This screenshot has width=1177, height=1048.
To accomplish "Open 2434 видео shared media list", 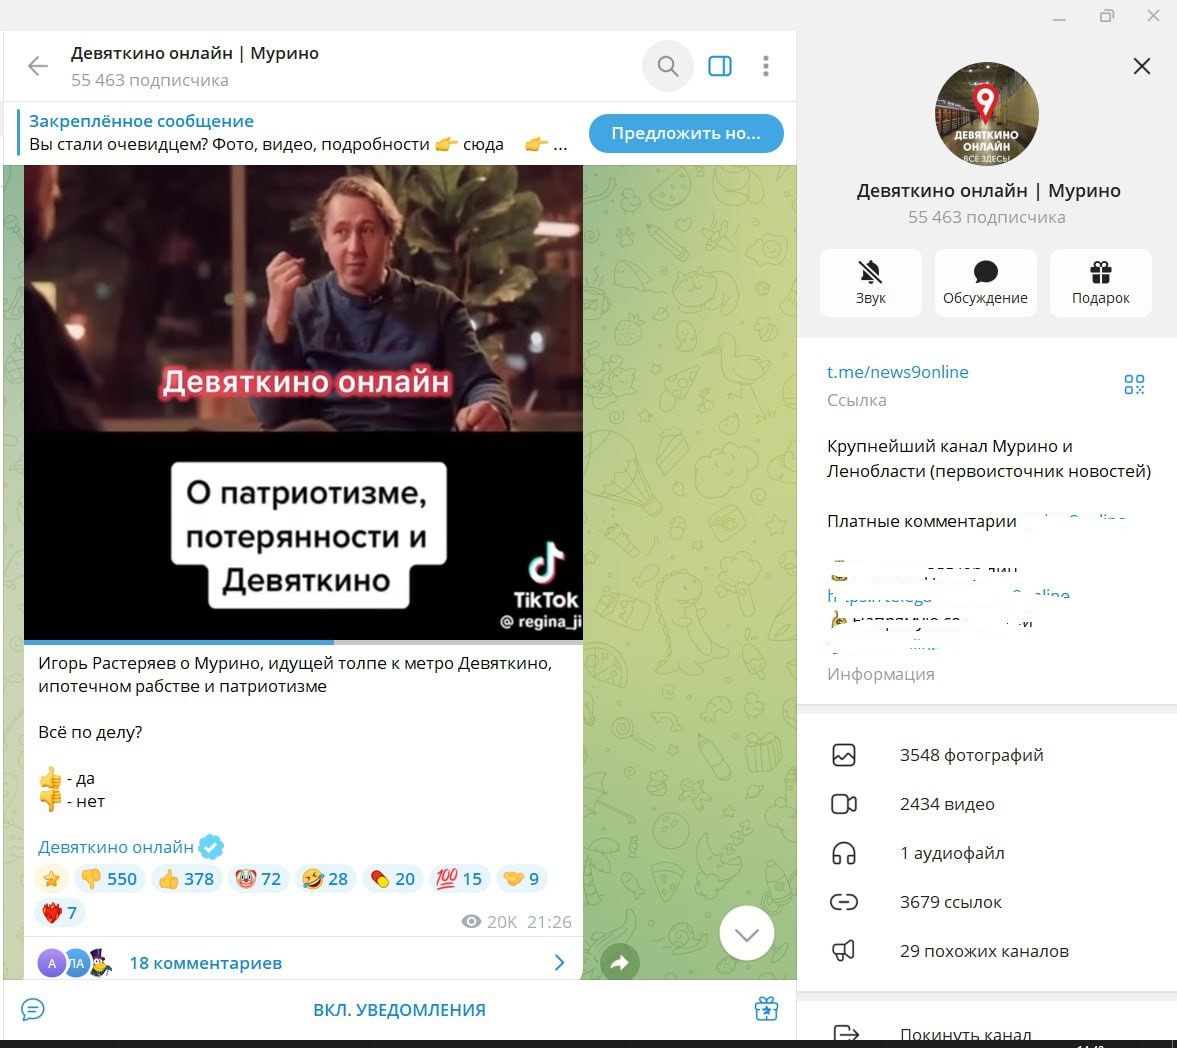I will pyautogui.click(x=946, y=804).
